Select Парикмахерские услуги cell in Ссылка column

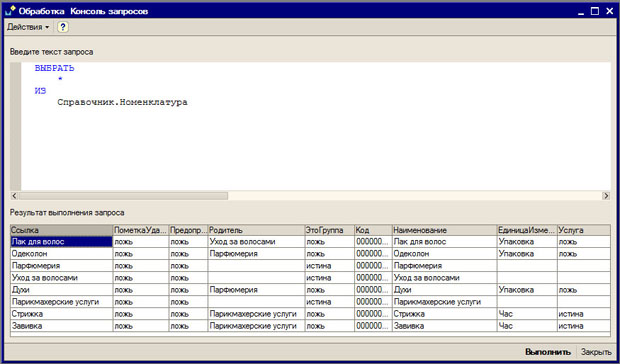[x=62, y=302]
